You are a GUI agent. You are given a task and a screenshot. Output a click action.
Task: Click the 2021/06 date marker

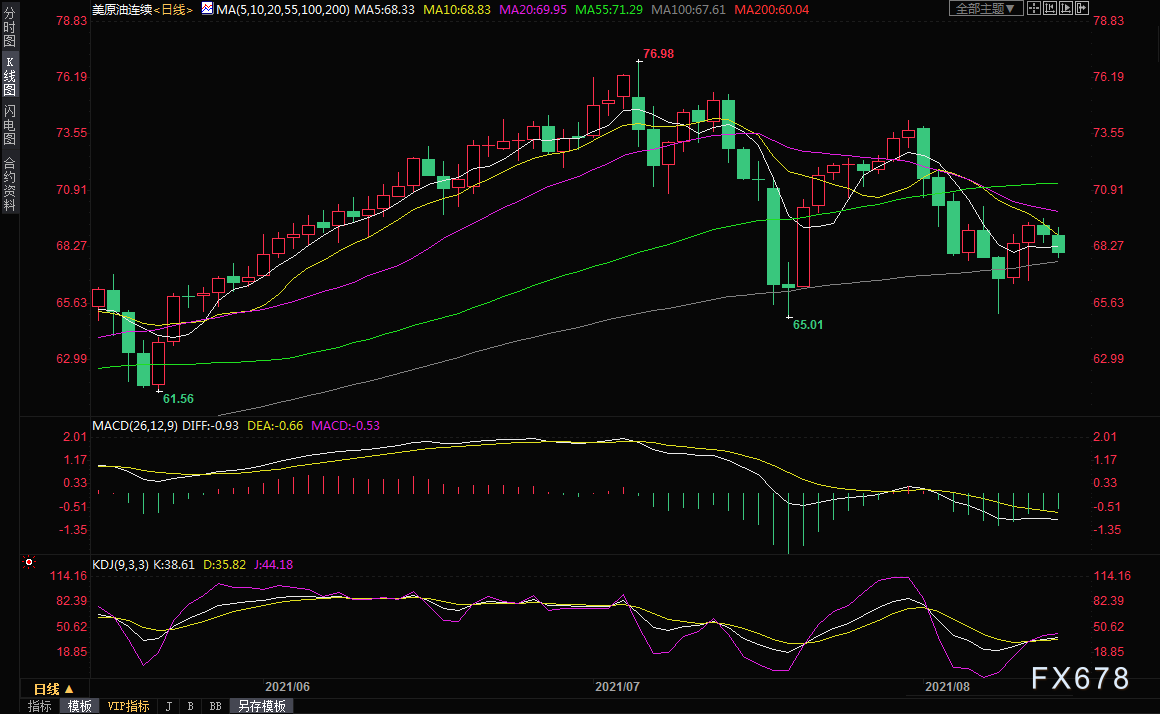[x=287, y=687]
